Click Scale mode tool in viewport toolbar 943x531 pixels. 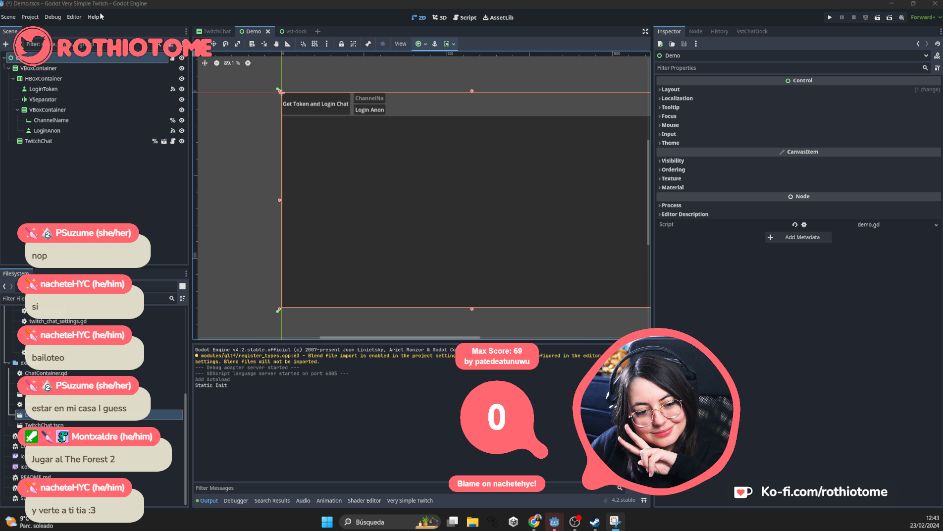click(x=238, y=44)
